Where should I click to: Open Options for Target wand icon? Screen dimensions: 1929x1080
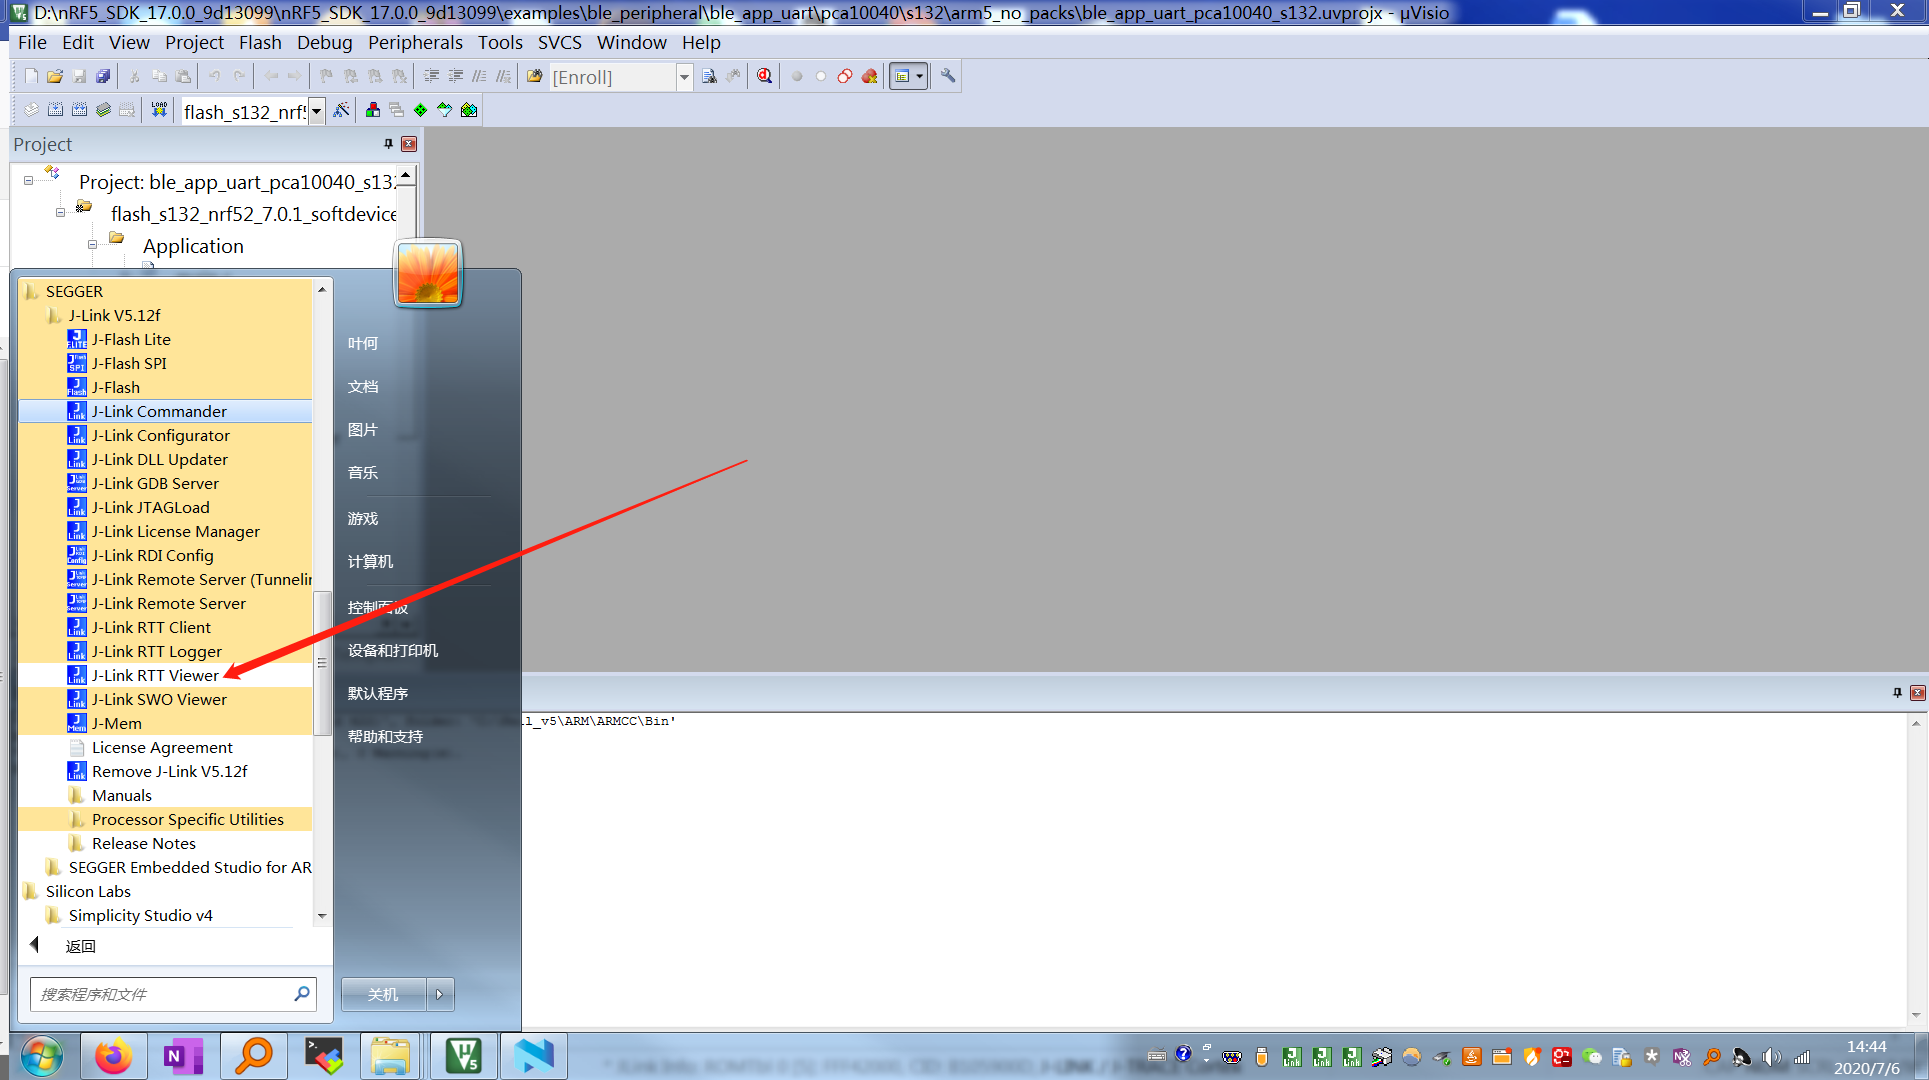tap(342, 110)
